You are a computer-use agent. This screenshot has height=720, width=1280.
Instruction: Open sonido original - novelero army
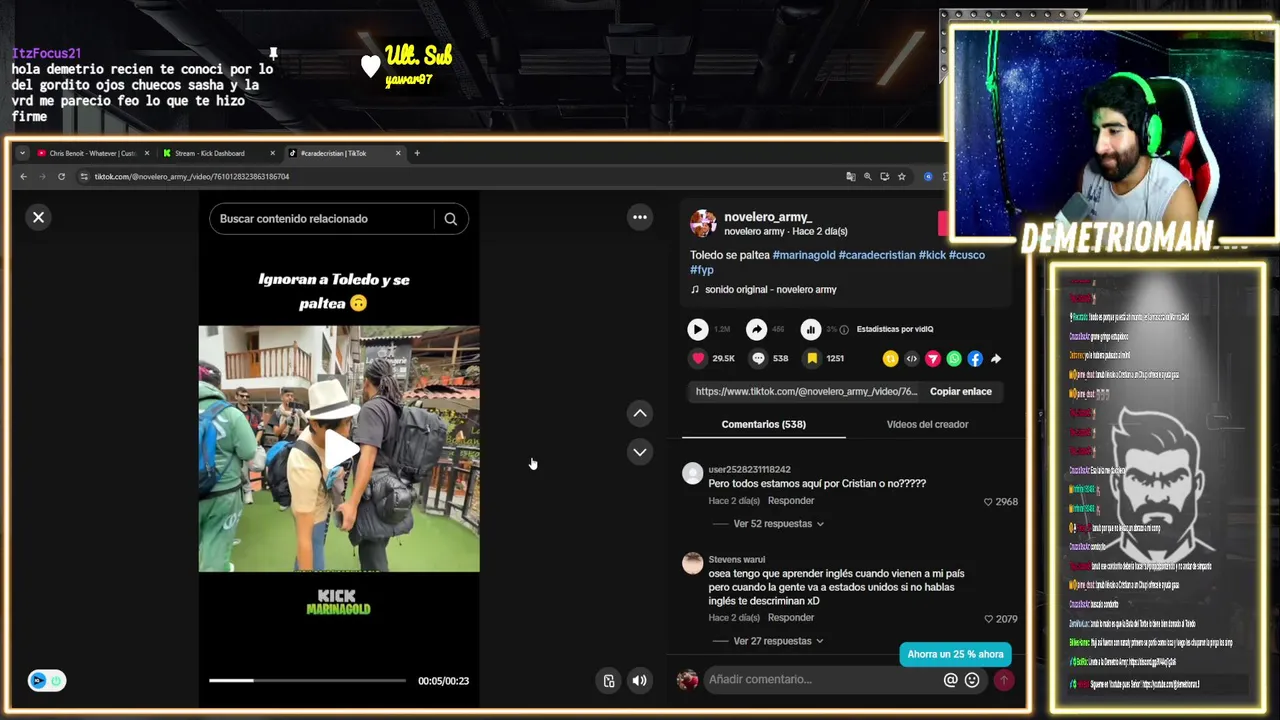(x=771, y=290)
